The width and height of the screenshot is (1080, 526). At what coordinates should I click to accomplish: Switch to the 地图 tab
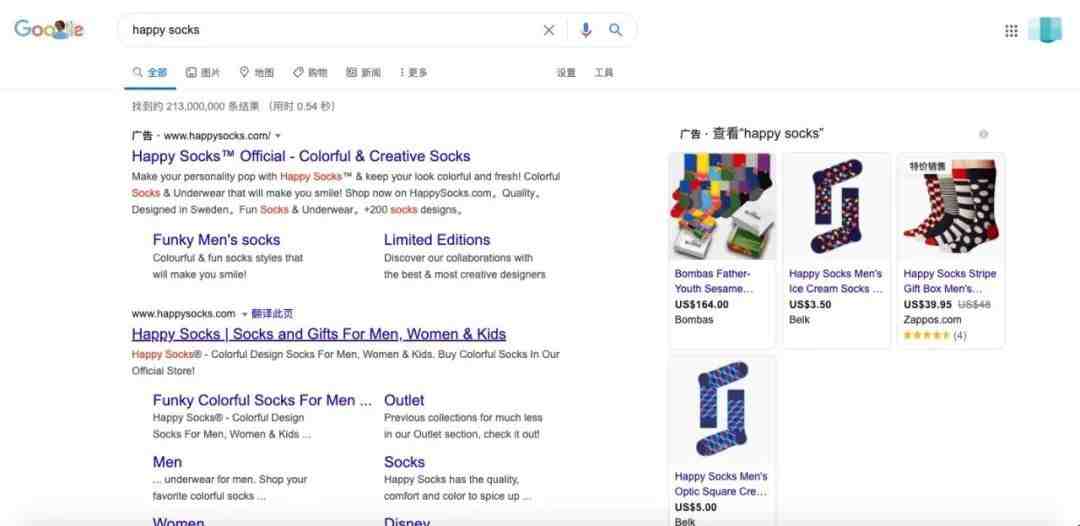coord(256,72)
